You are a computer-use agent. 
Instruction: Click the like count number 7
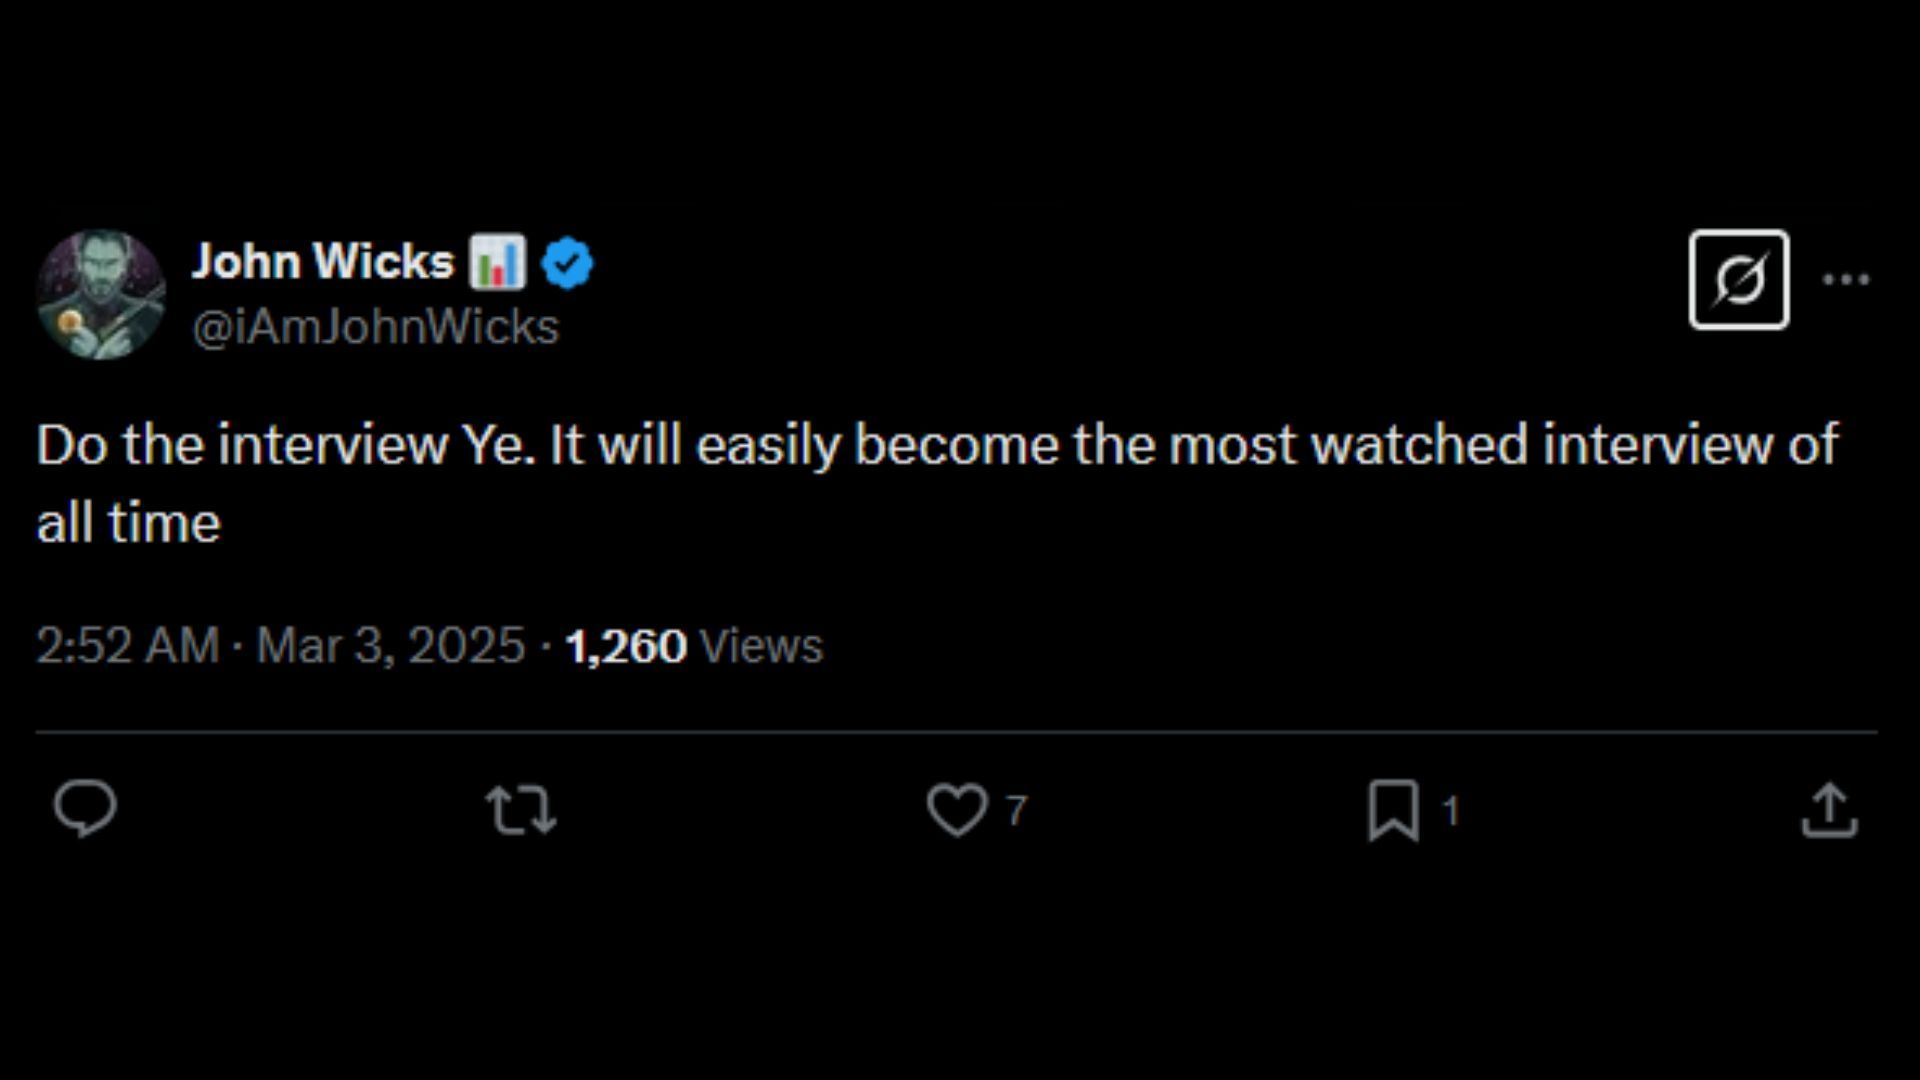click(x=1016, y=810)
